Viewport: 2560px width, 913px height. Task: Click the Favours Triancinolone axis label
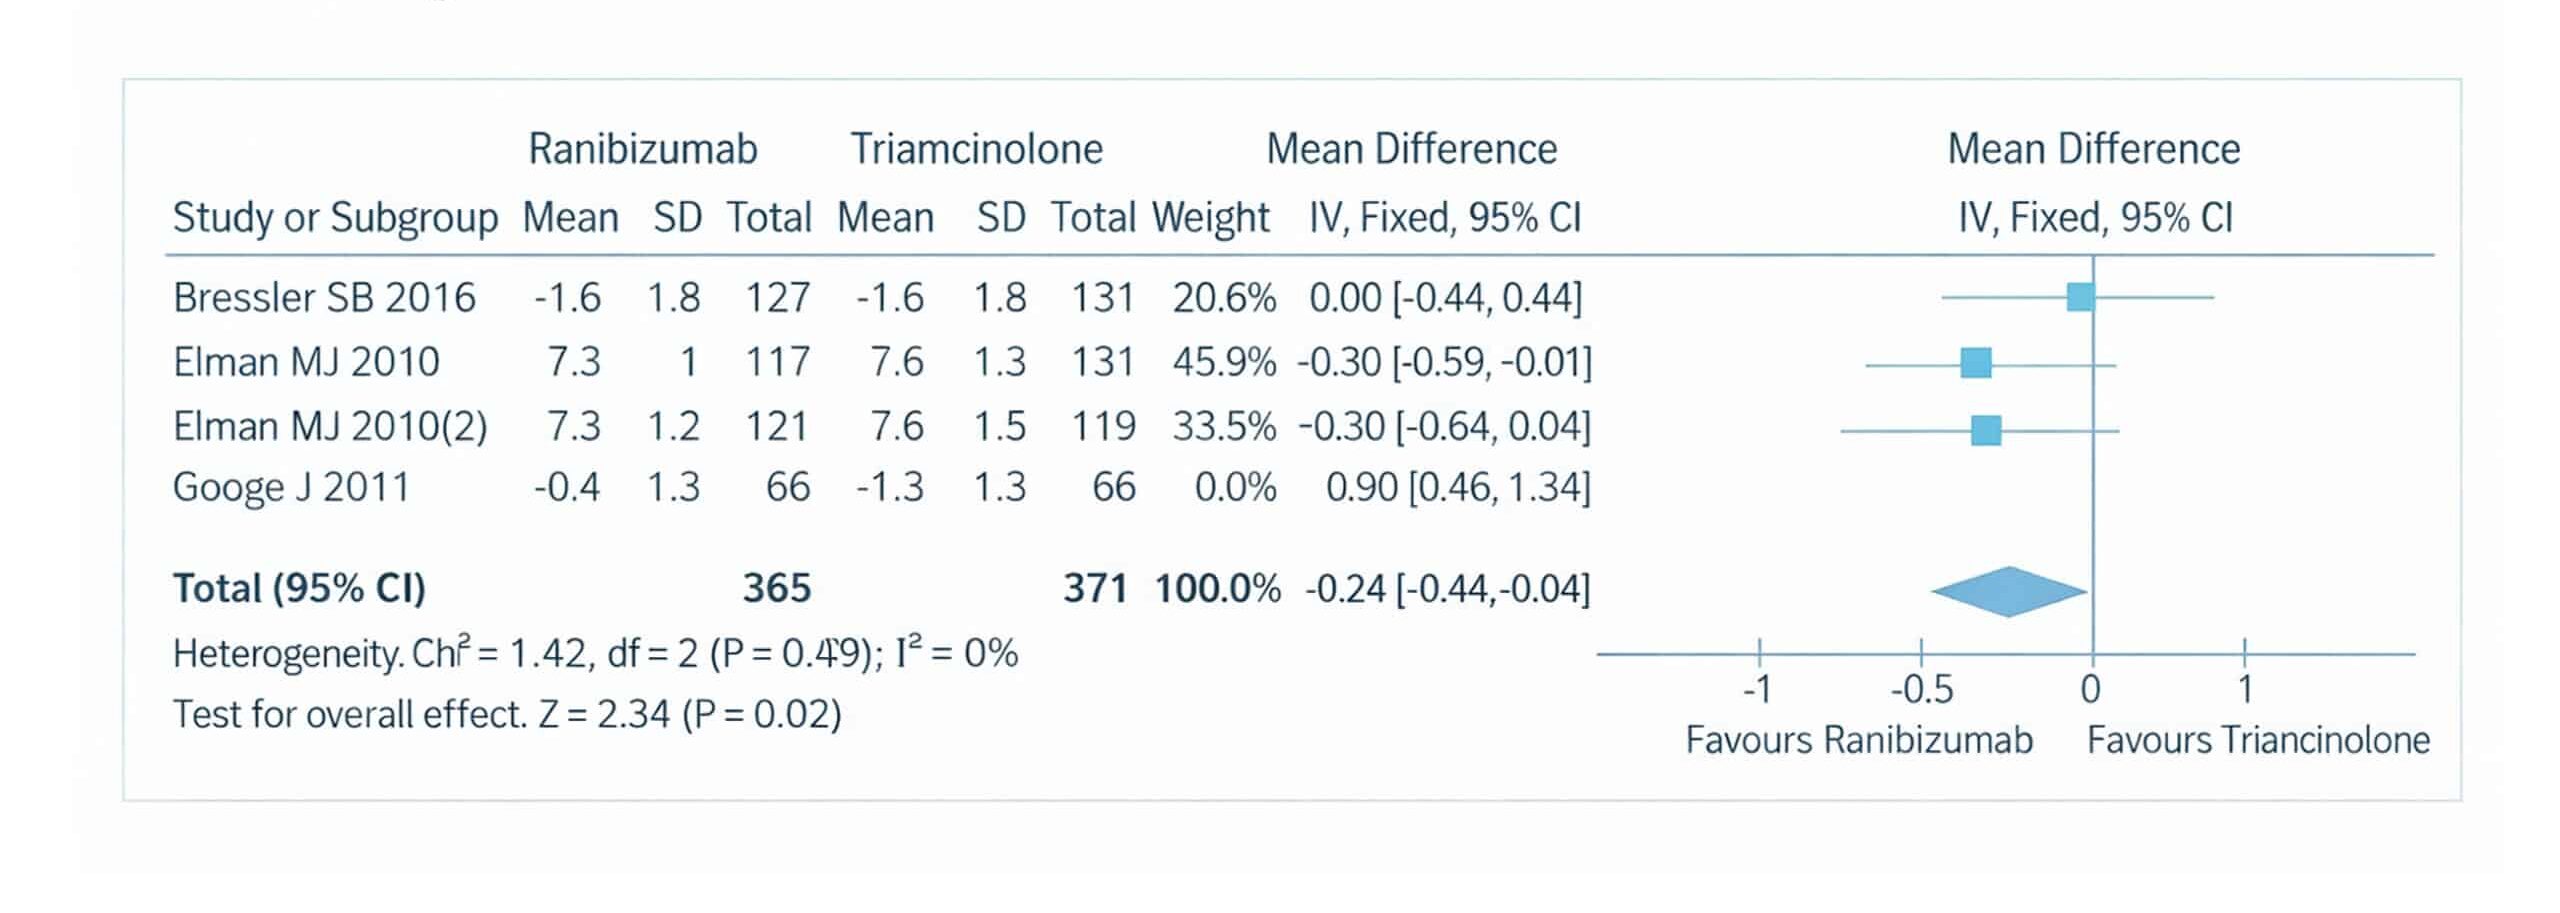pyautogui.click(x=2258, y=740)
